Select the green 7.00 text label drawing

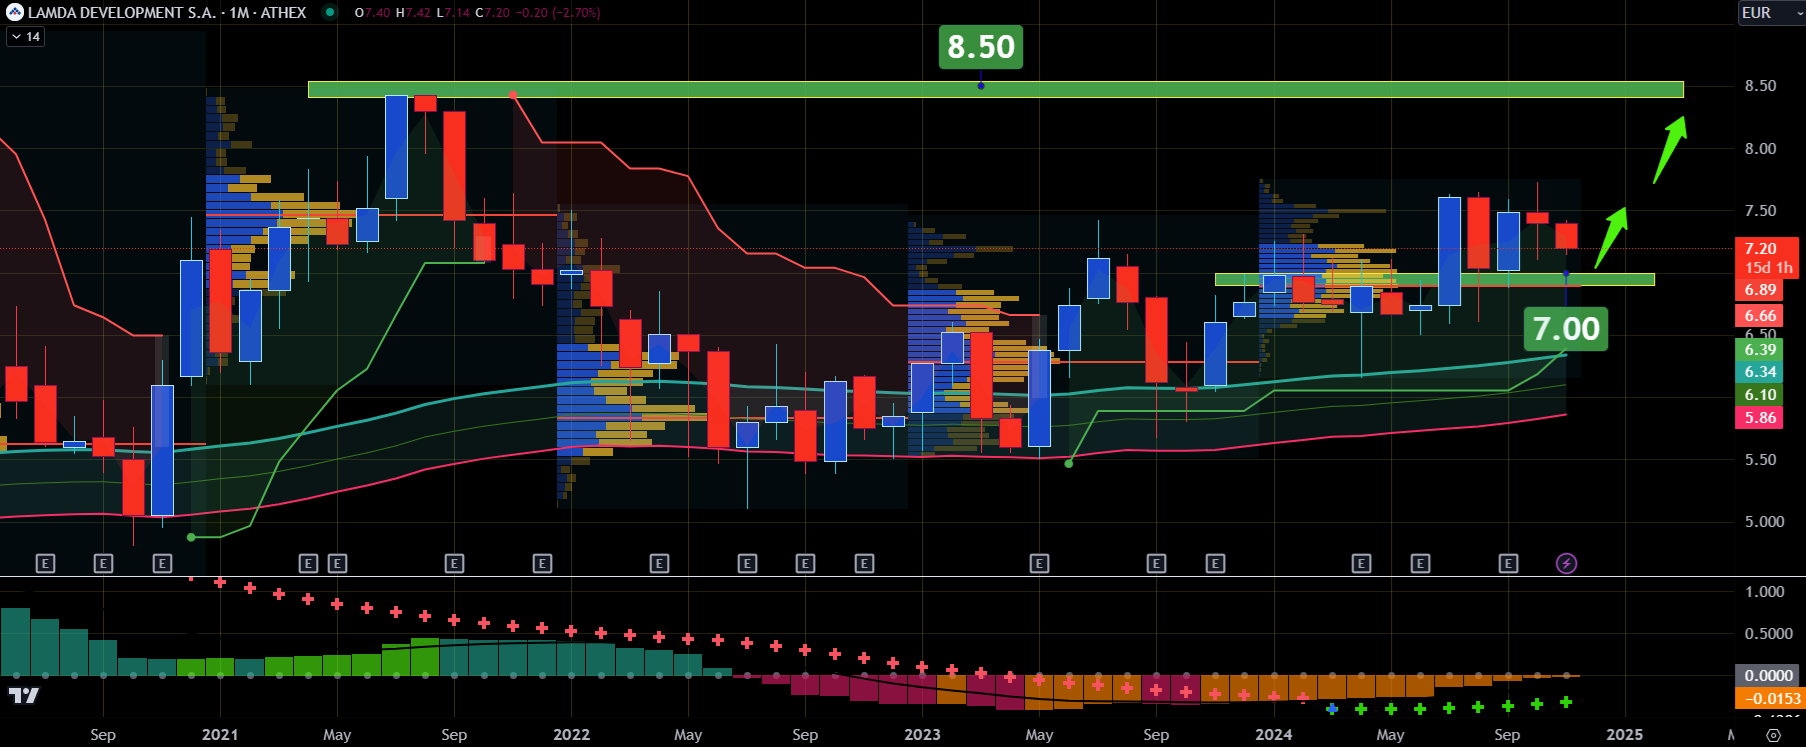click(x=1566, y=328)
